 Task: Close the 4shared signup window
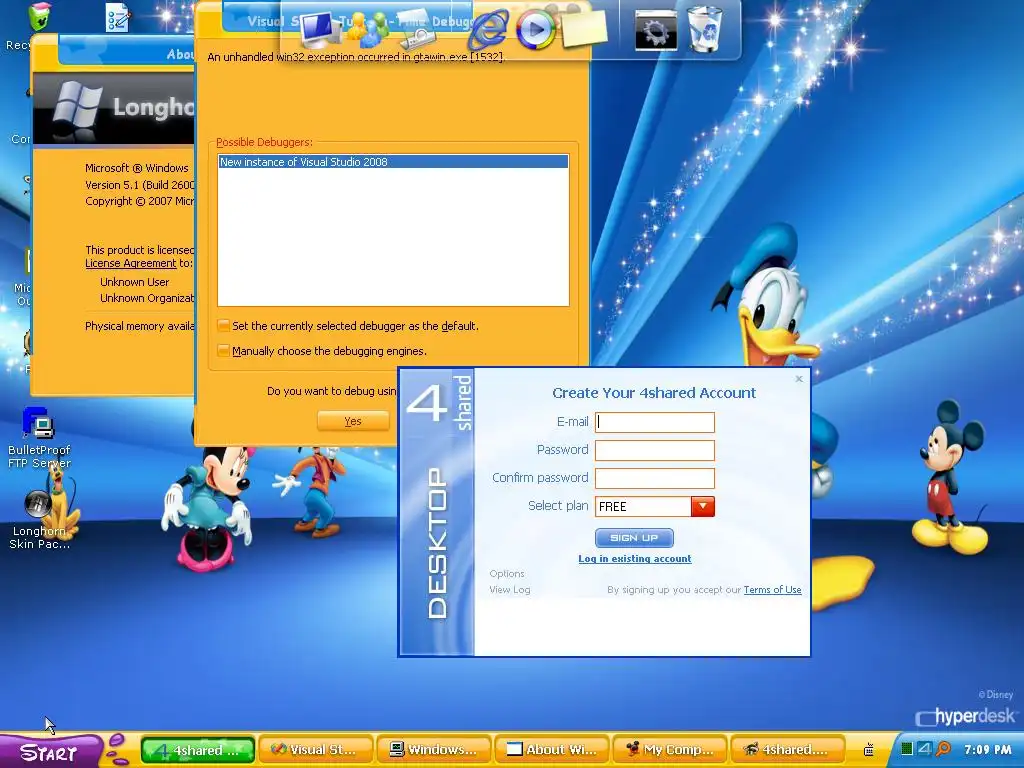click(799, 379)
